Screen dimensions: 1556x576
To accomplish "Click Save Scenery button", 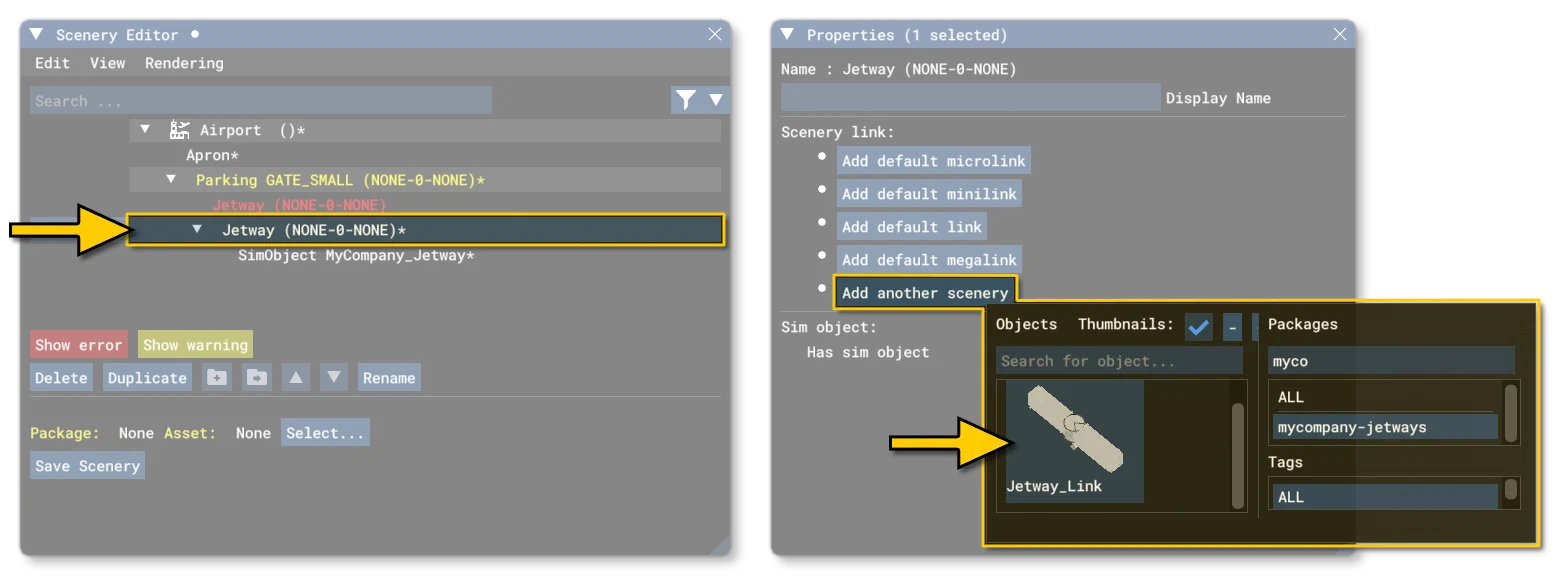I will tap(87, 466).
